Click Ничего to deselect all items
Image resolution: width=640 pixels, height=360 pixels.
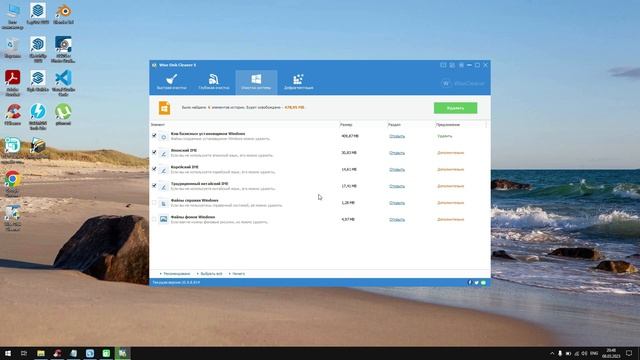[x=238, y=274]
